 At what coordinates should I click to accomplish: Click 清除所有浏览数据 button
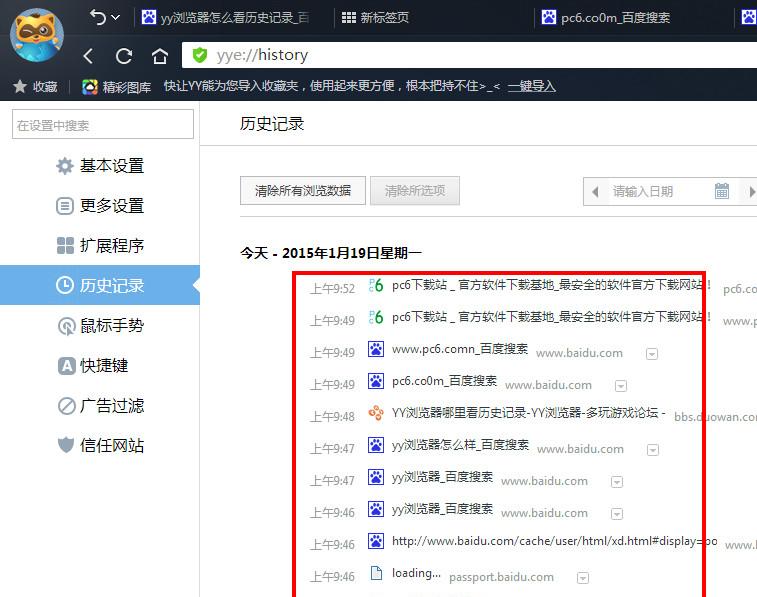[x=303, y=191]
